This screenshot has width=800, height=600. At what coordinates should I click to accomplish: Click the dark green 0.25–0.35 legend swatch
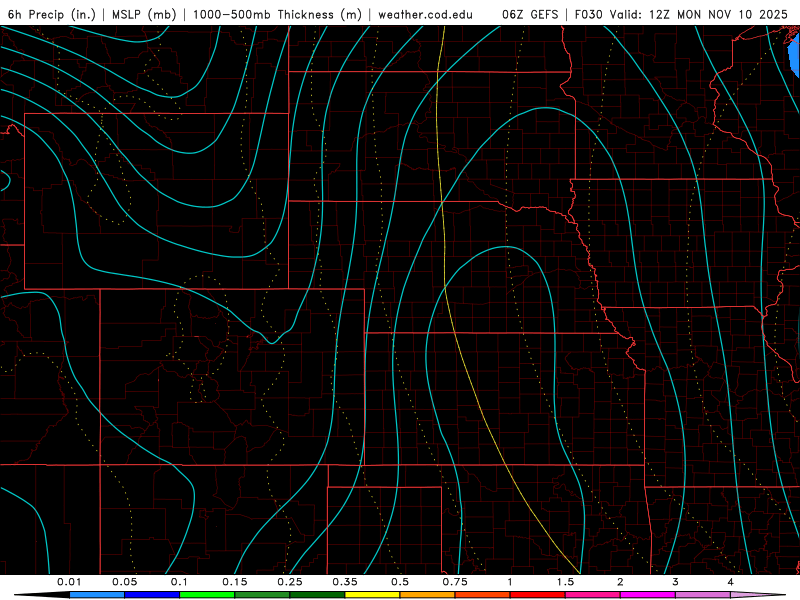pyautogui.click(x=317, y=595)
